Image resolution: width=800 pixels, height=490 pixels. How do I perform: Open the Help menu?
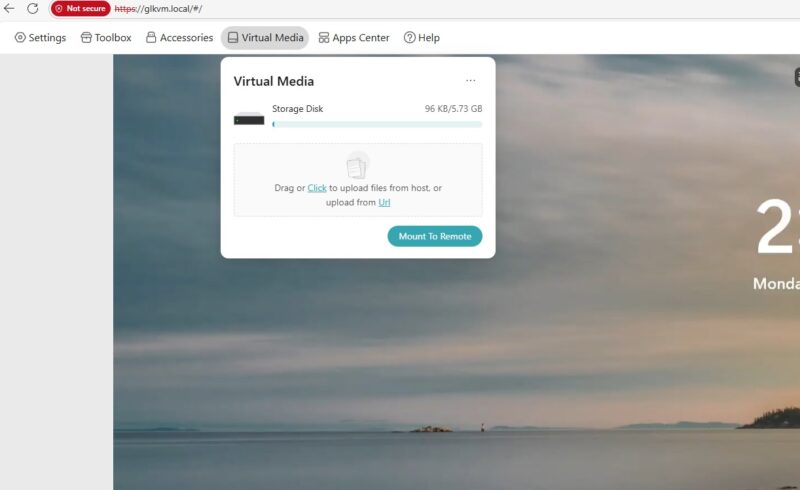[421, 38]
